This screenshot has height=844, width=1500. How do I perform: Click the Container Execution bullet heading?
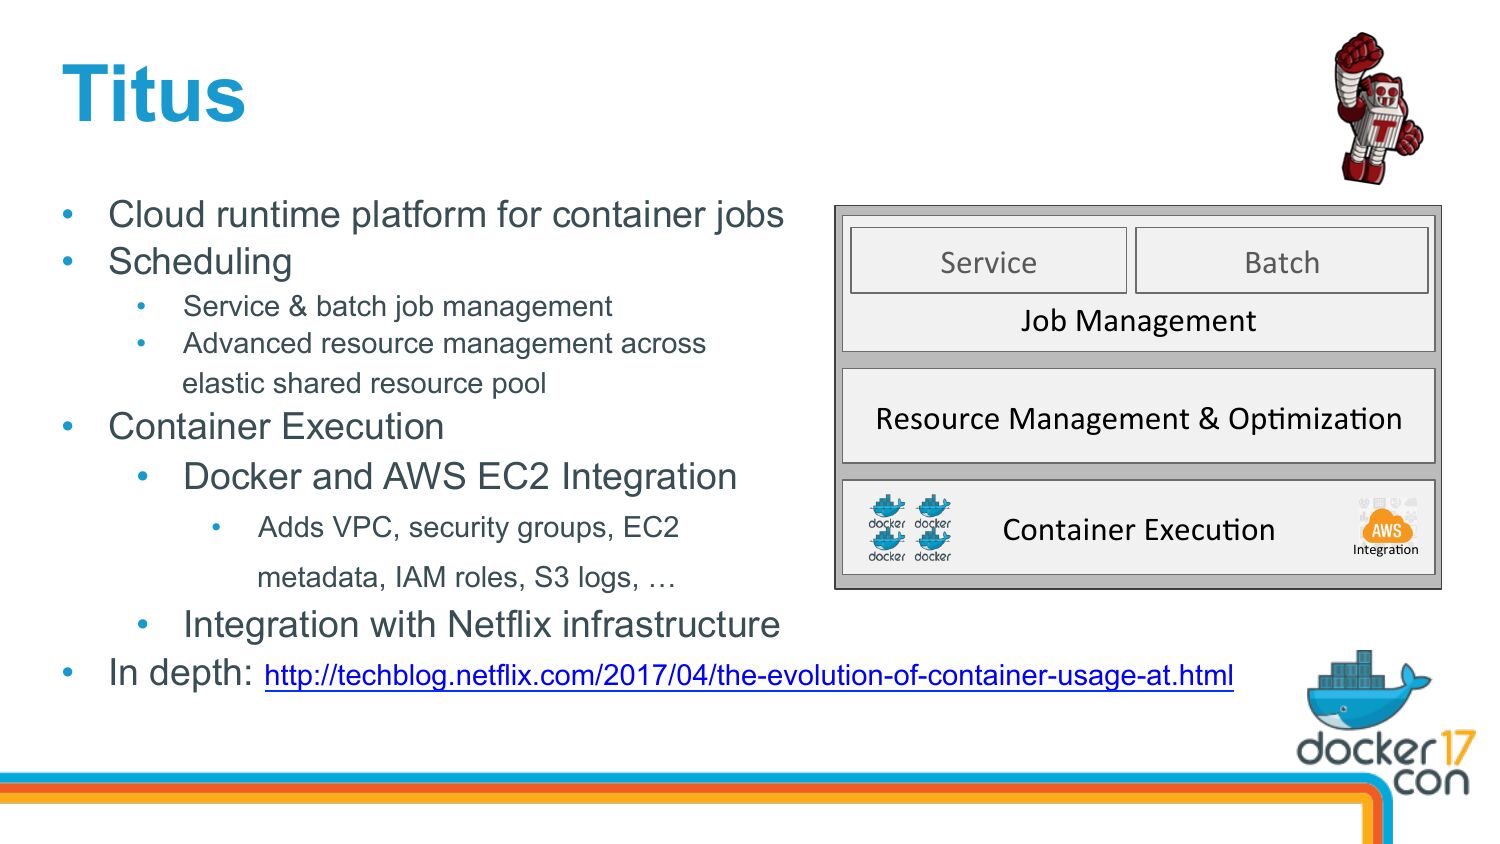[276, 427]
